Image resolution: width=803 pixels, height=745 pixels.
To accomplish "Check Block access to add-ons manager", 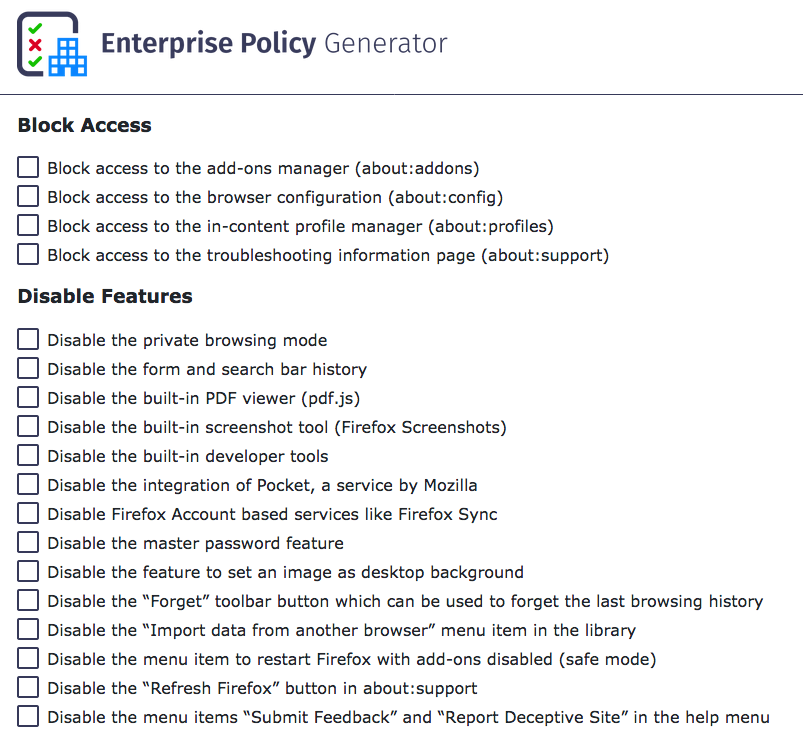I will click(28, 167).
